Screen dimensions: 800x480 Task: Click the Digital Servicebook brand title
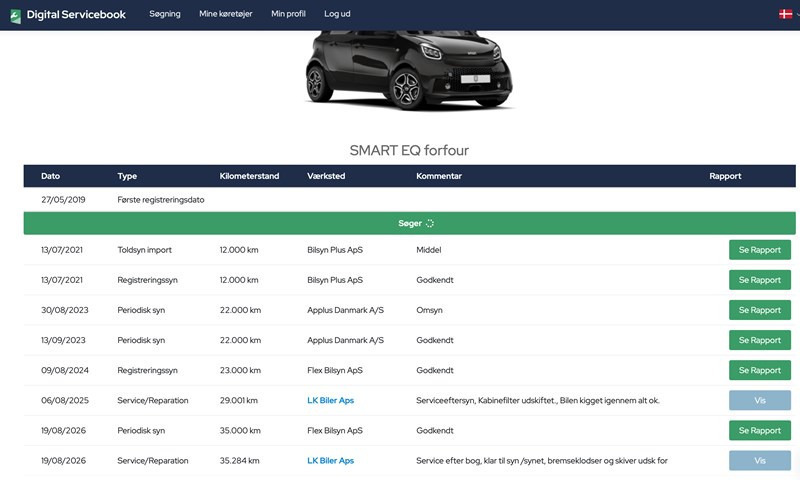click(x=76, y=15)
